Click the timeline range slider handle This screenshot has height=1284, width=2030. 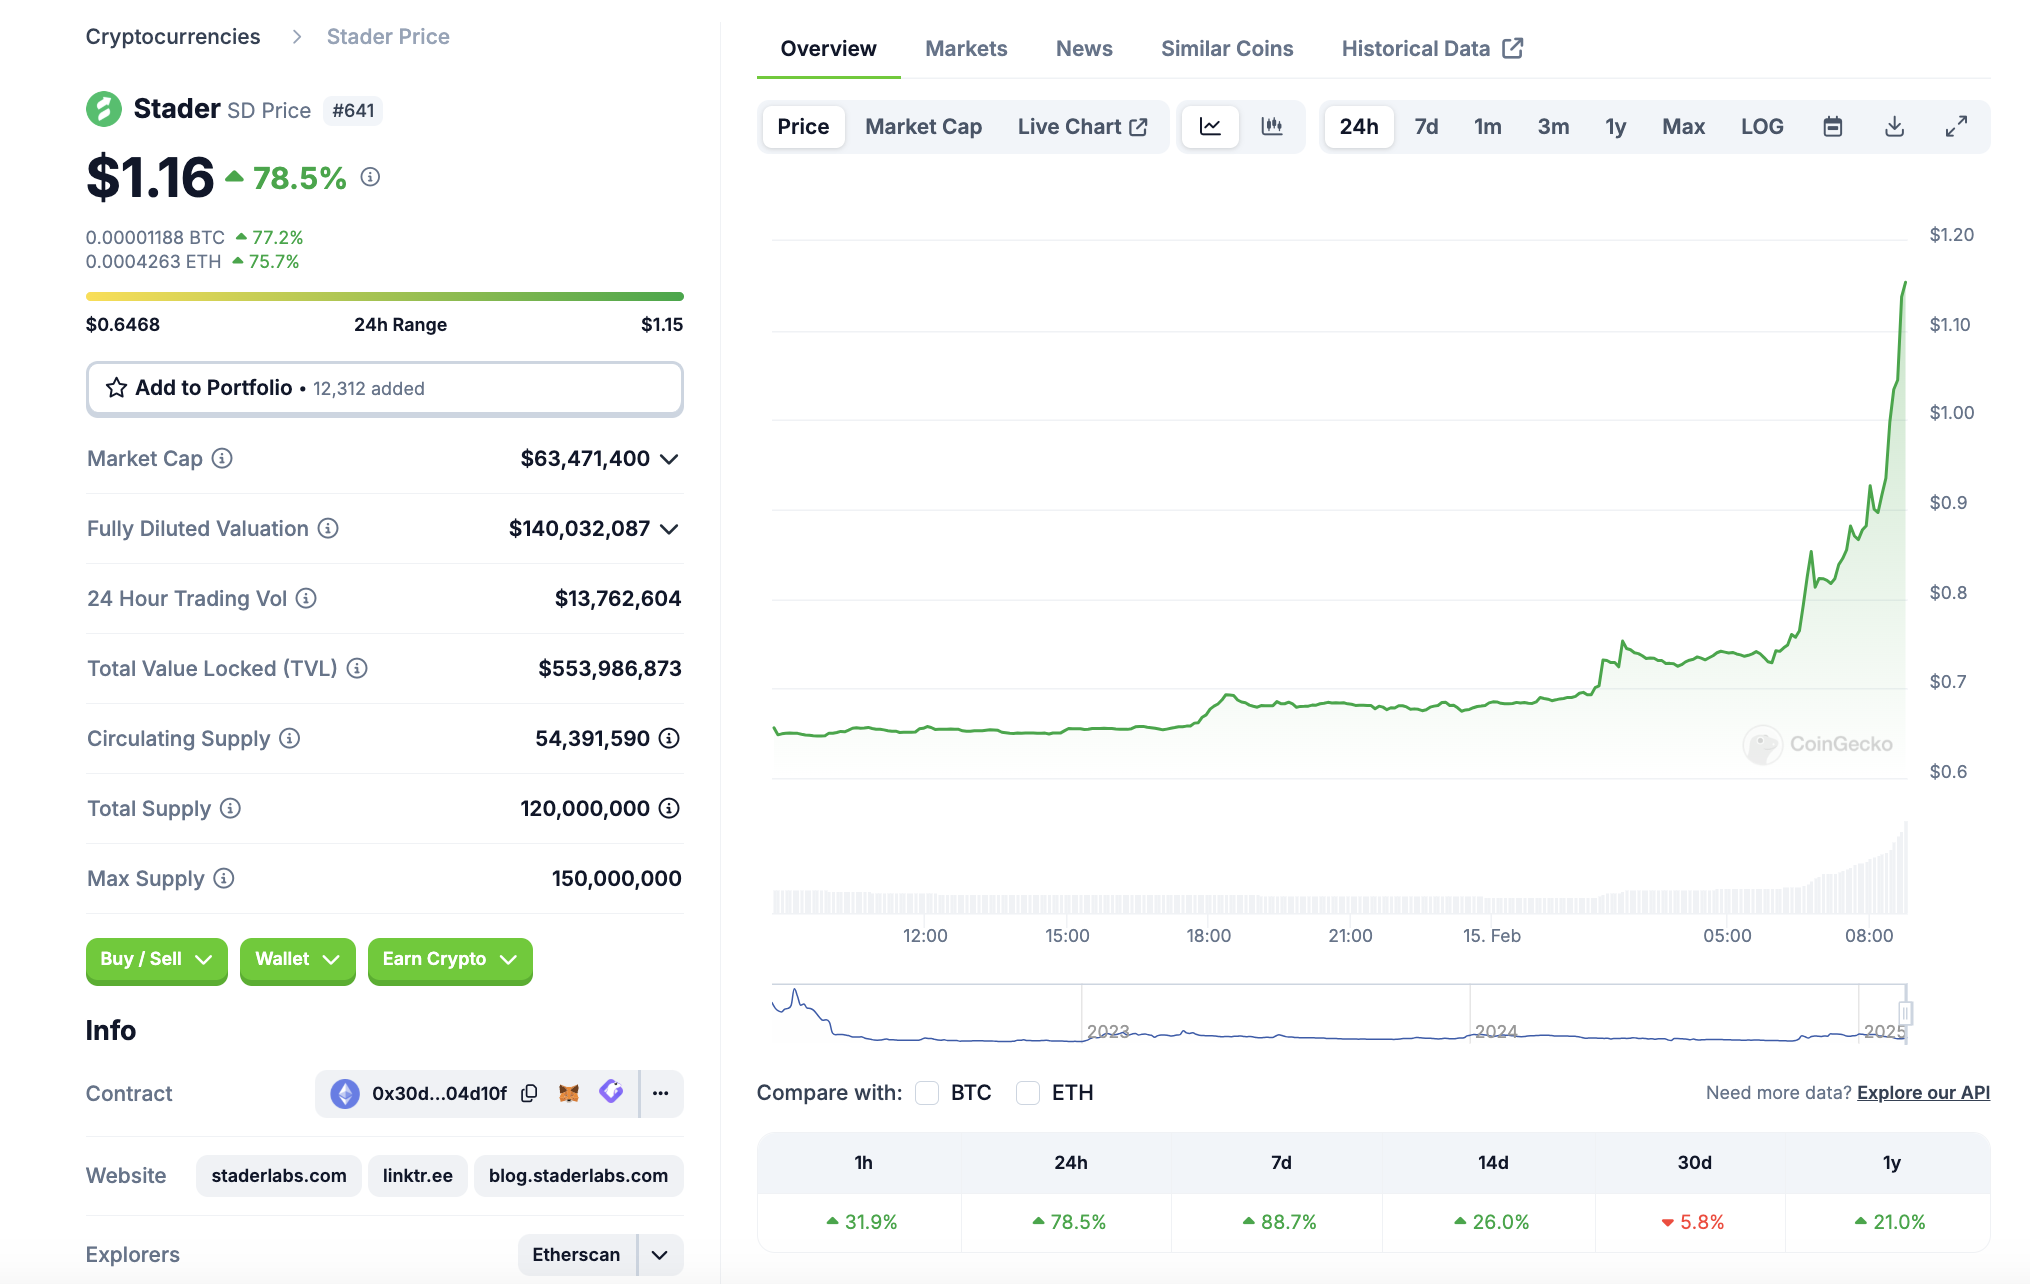tap(1905, 1013)
